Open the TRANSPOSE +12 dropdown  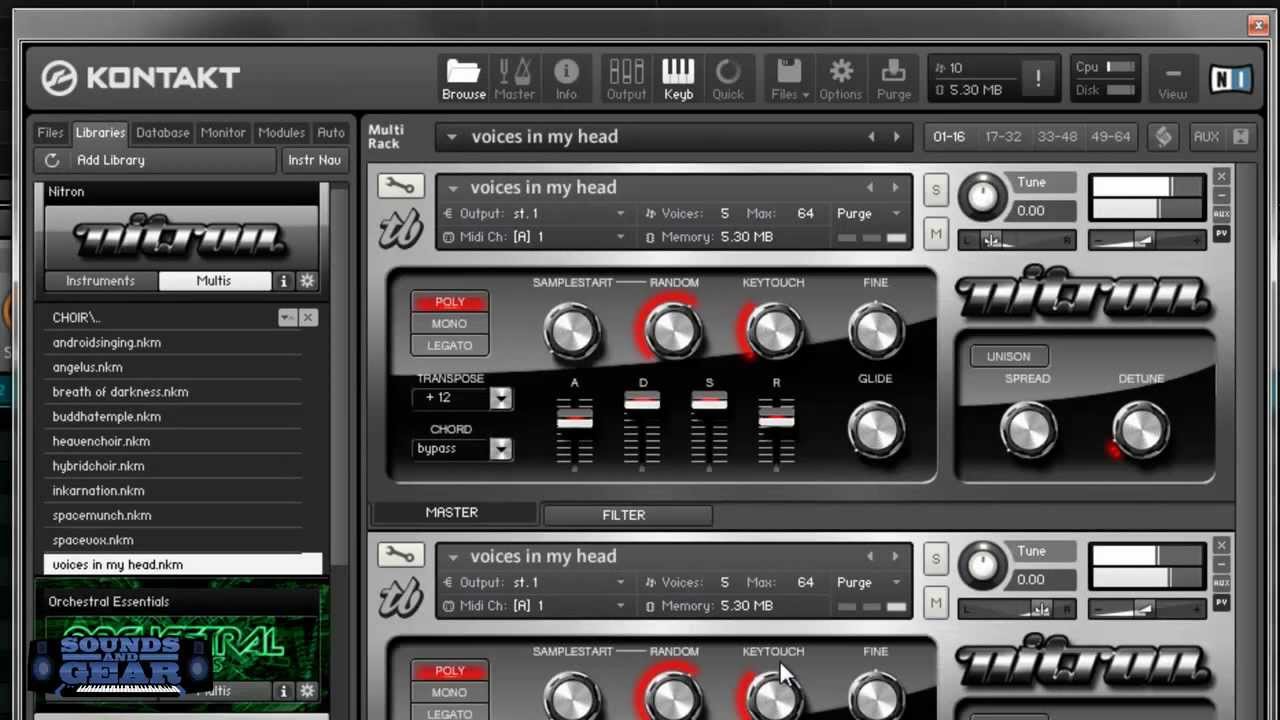click(501, 398)
